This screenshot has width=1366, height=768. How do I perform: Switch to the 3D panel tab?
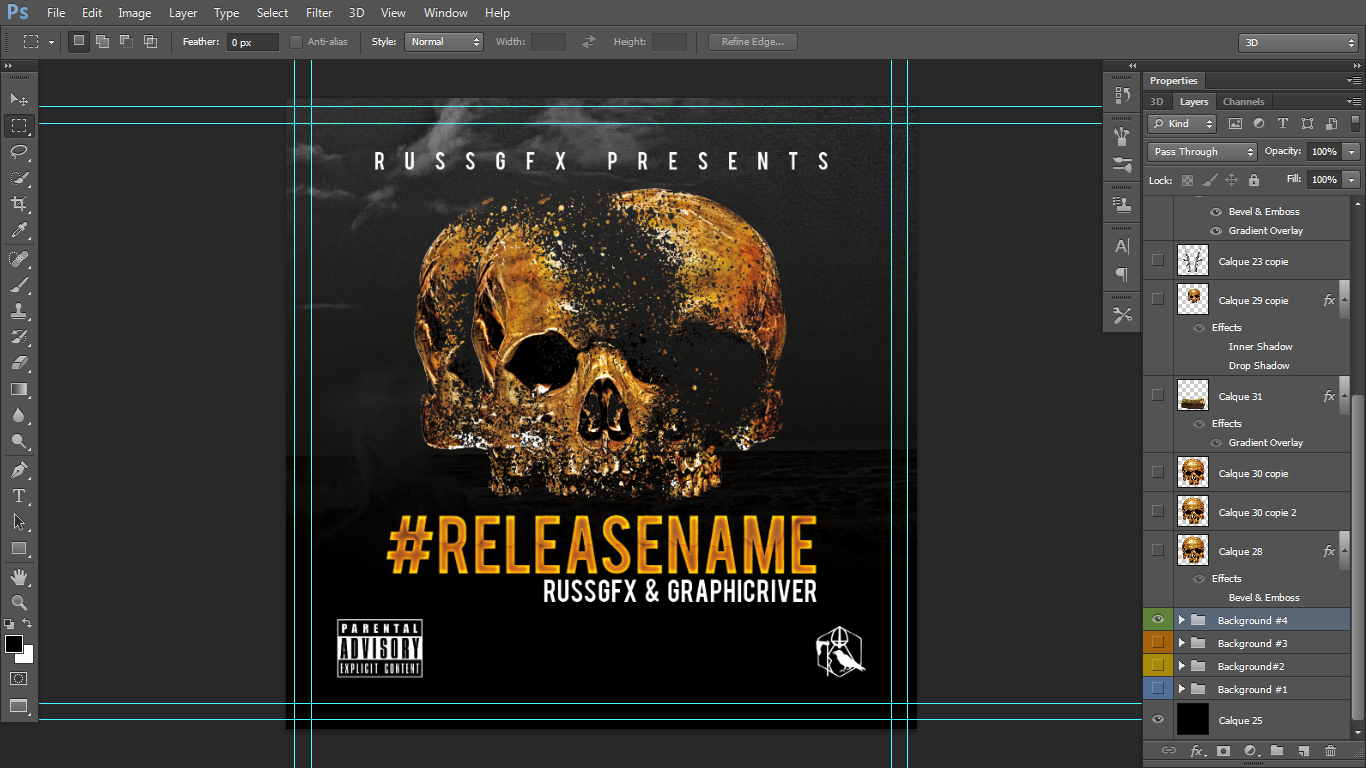point(1156,102)
